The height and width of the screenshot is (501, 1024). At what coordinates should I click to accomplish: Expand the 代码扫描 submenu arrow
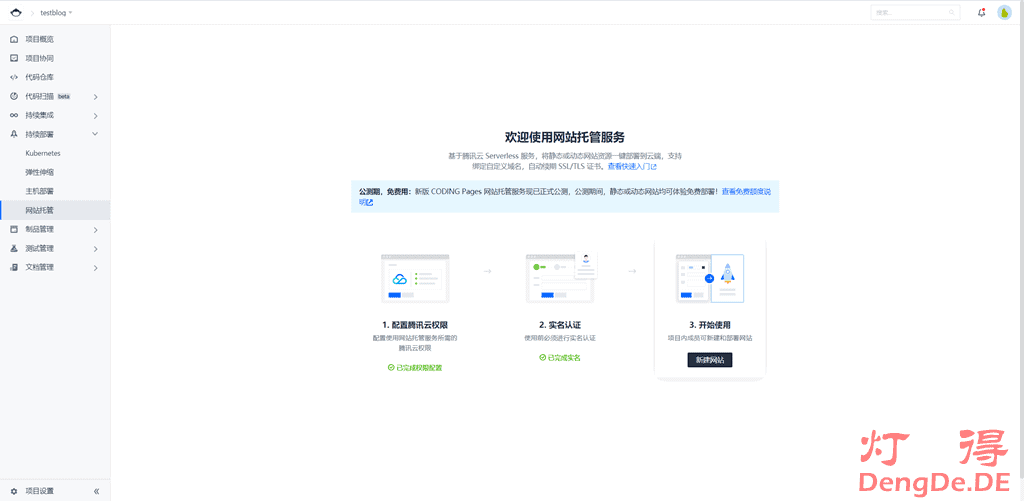pyautogui.click(x=95, y=97)
